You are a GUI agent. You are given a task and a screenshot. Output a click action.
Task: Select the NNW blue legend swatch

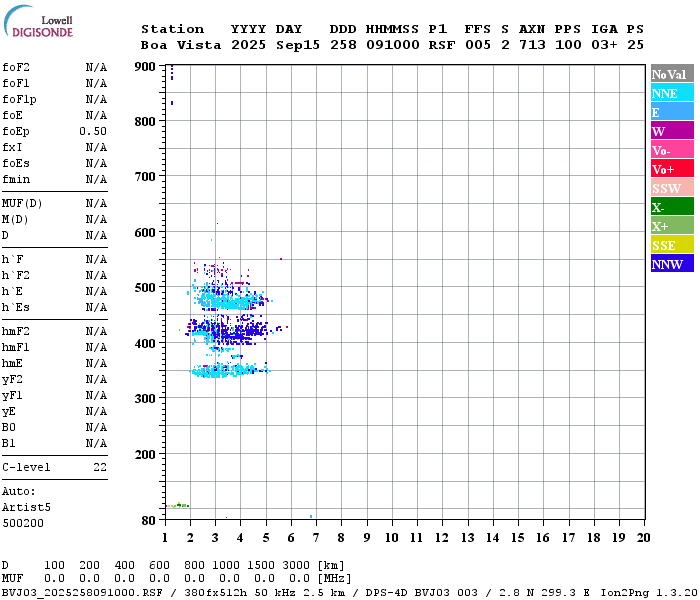click(x=671, y=264)
